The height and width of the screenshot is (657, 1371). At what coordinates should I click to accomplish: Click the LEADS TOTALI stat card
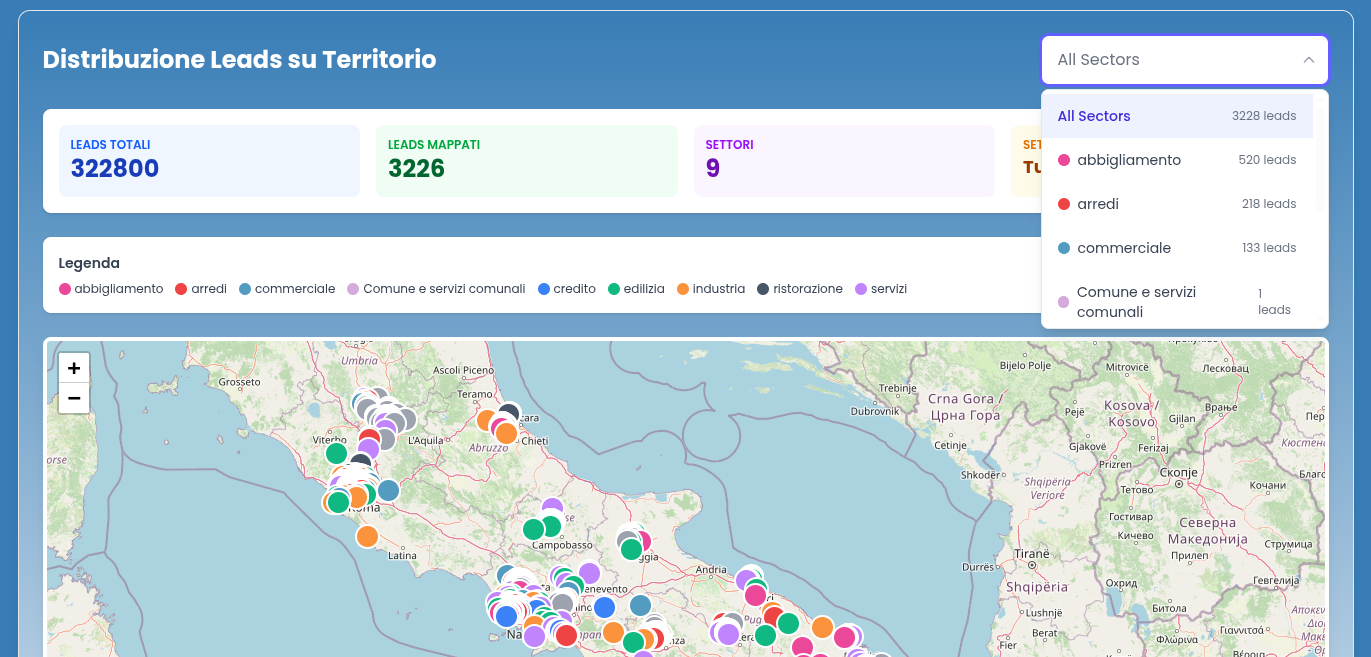(x=209, y=160)
